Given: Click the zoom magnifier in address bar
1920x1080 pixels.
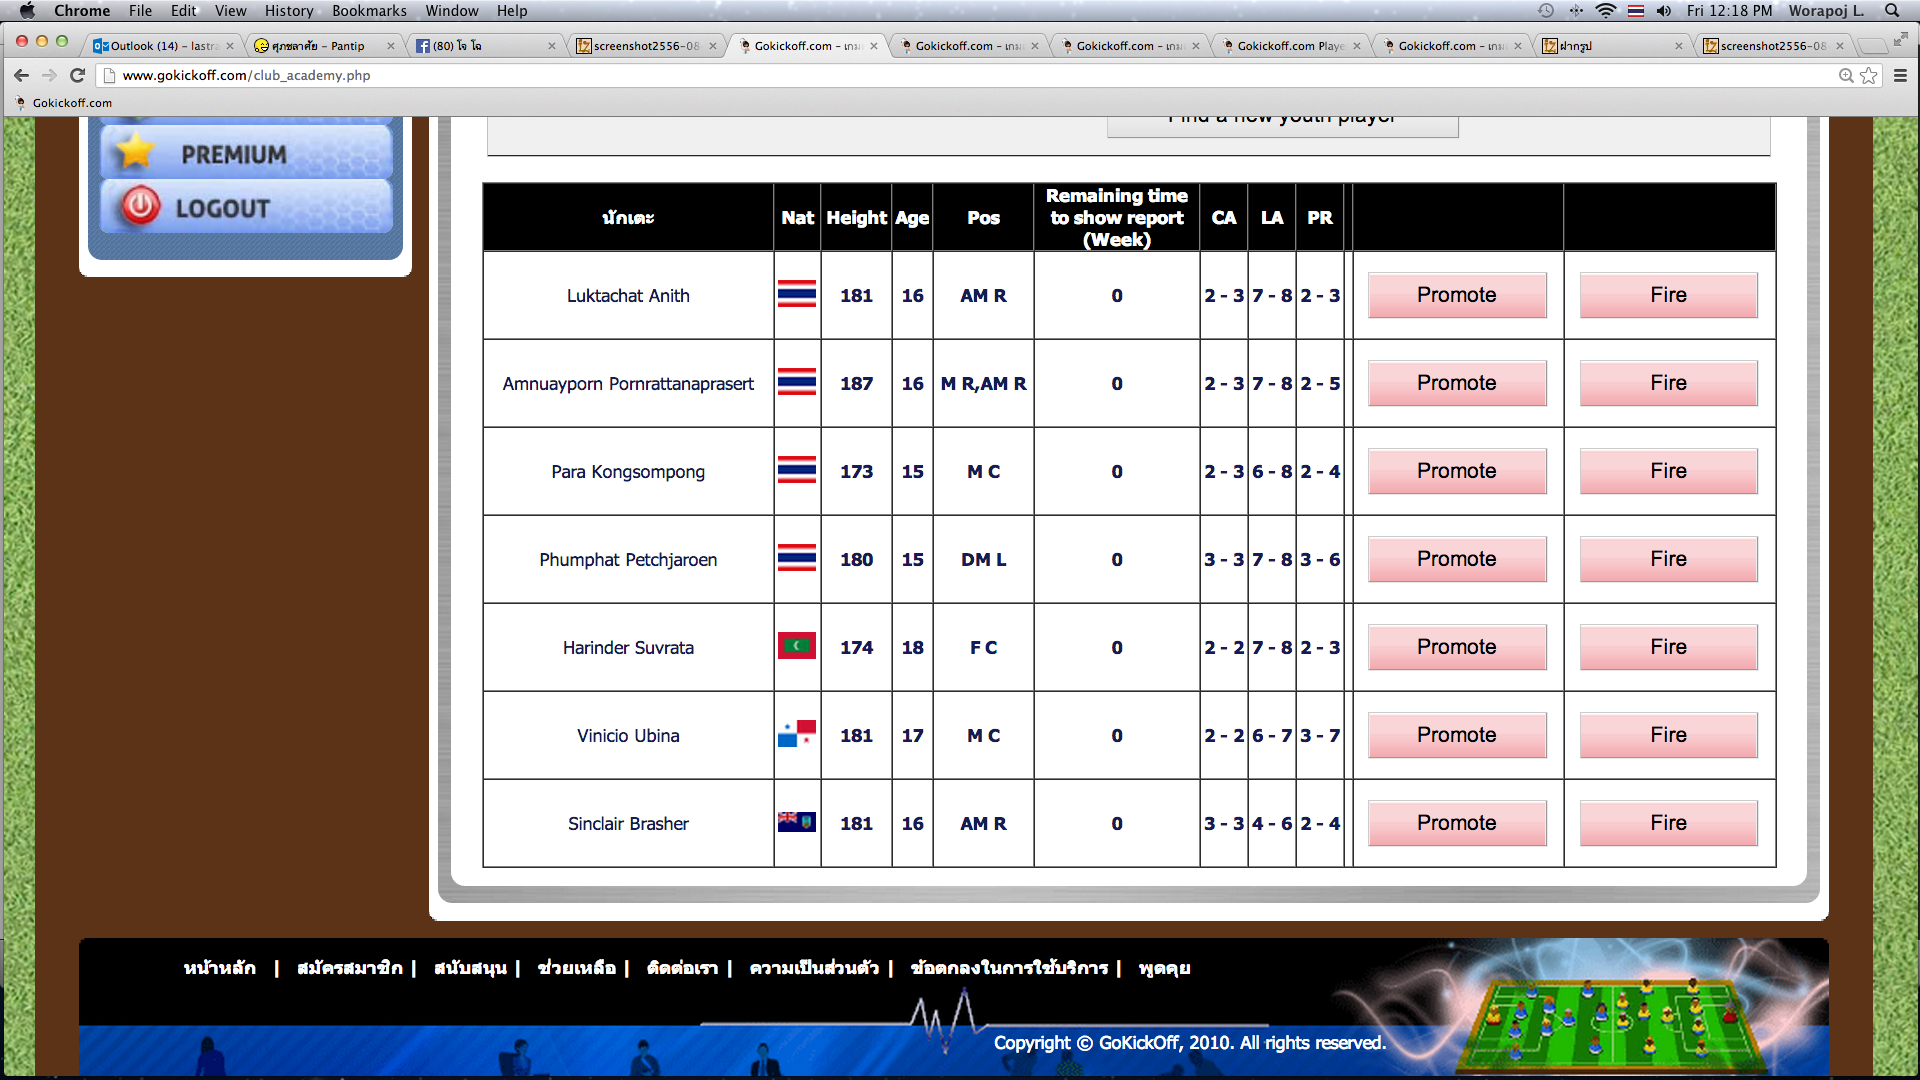Looking at the screenshot, I should [x=1845, y=75].
